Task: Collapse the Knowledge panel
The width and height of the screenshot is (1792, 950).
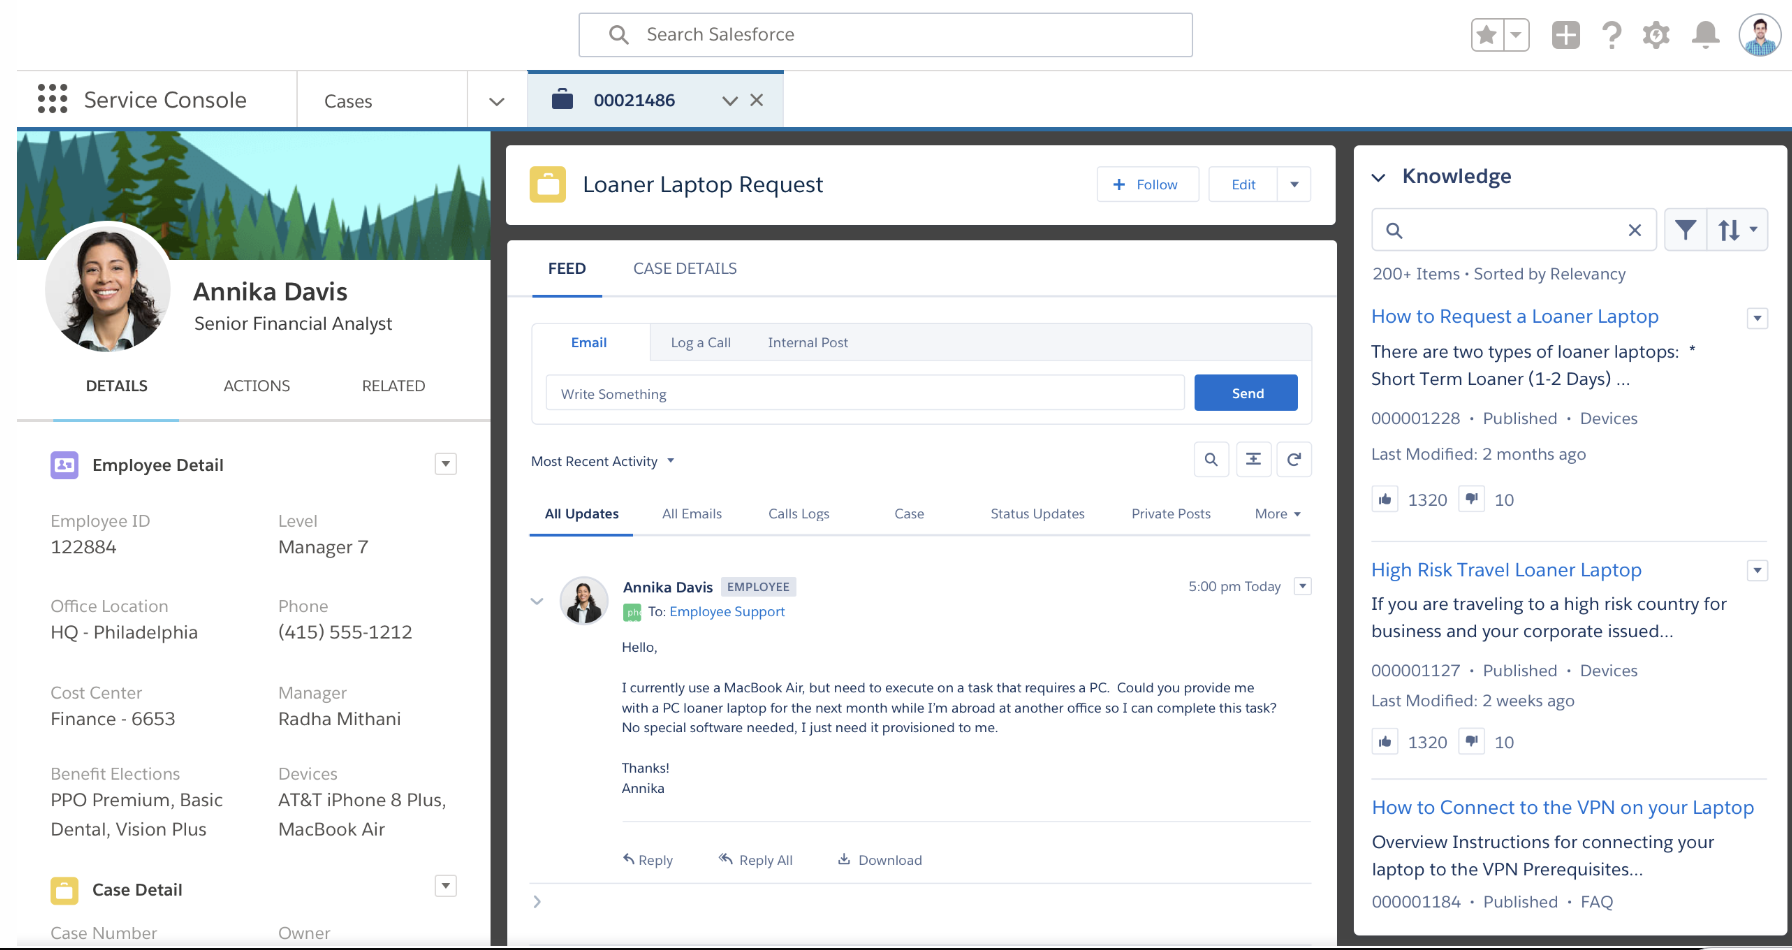Action: coord(1379,177)
